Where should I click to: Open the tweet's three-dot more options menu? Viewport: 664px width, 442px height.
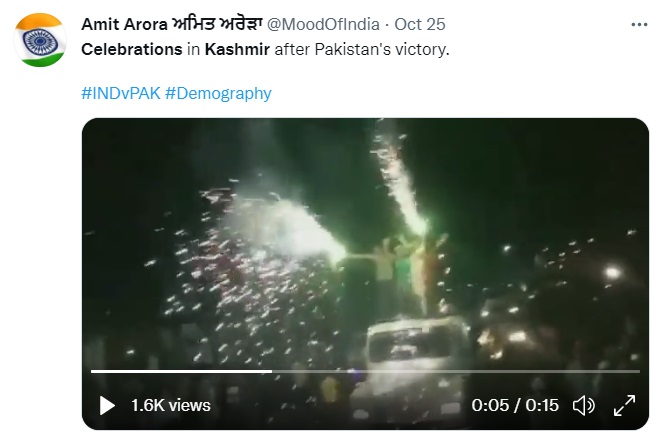coord(639,25)
